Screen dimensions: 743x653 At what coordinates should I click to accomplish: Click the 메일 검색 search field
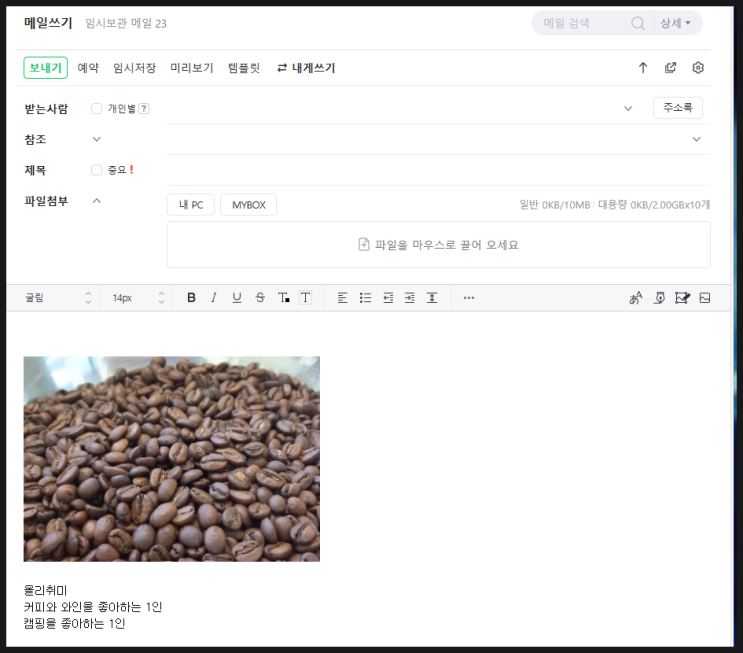click(585, 23)
